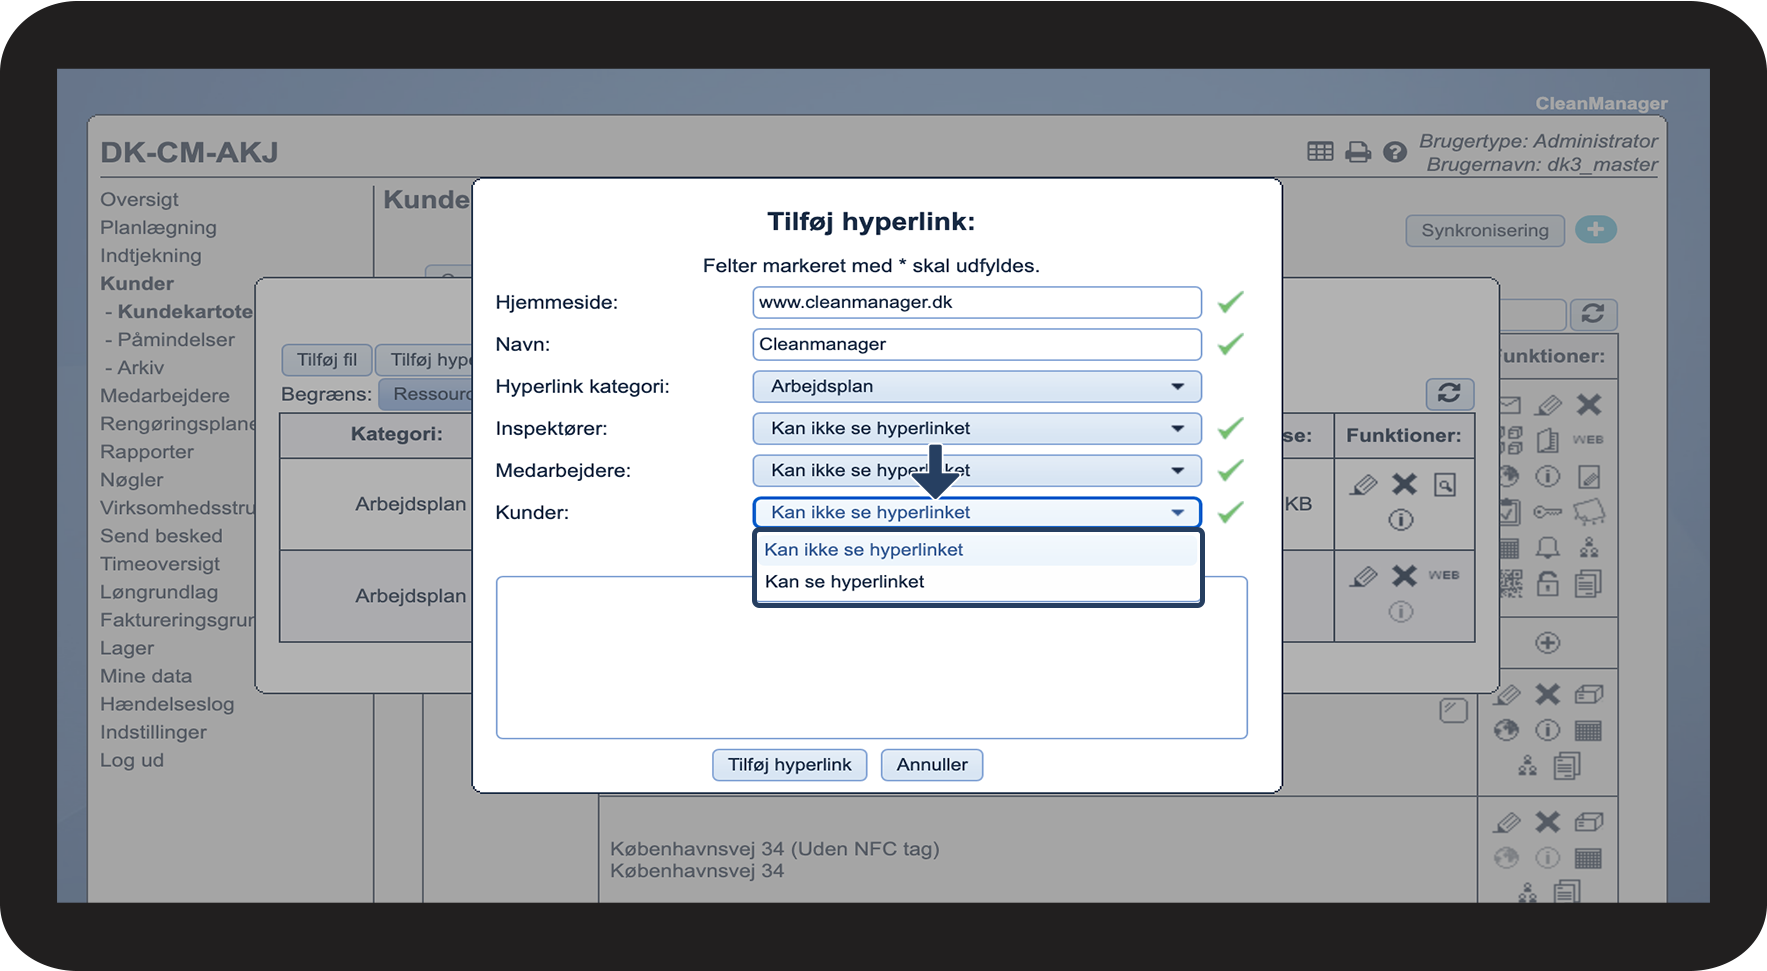Open the table grid view icon in header
The height and width of the screenshot is (971, 1767).
click(x=1320, y=152)
